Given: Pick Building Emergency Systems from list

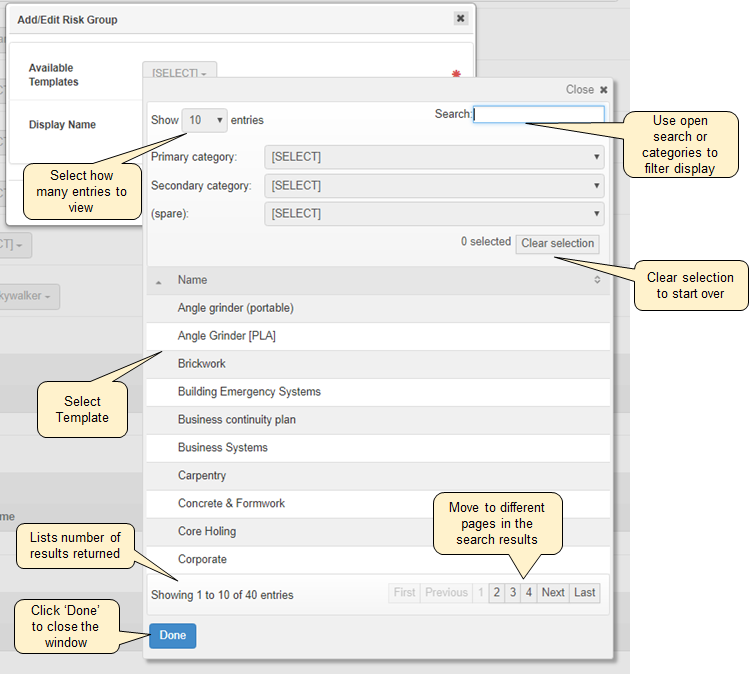Looking at the screenshot, I should point(249,392).
